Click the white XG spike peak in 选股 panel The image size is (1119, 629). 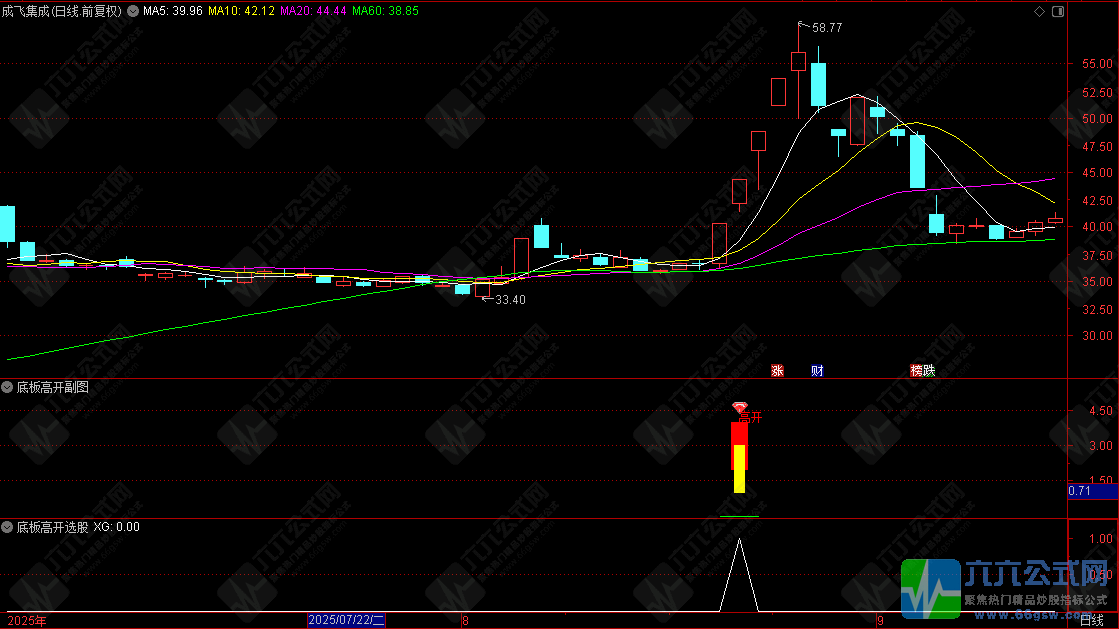pos(739,540)
